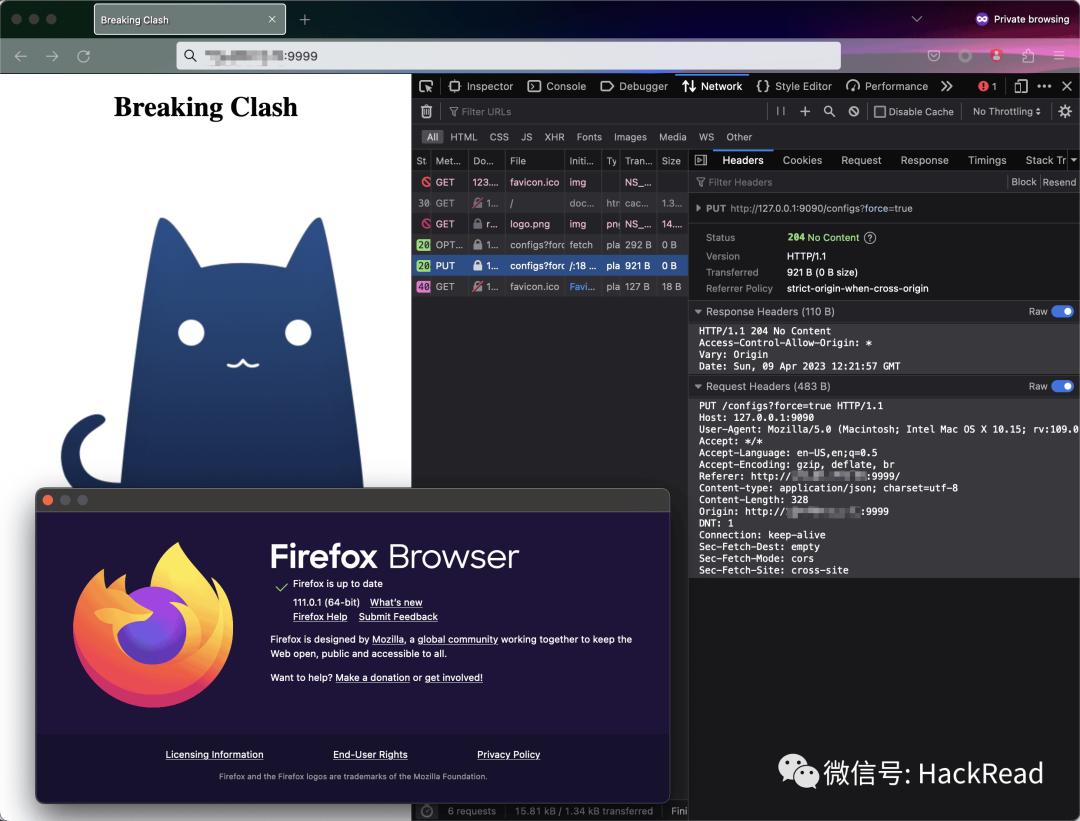The height and width of the screenshot is (821, 1080).
Task: Open the Response details tab
Action: [x=924, y=160]
